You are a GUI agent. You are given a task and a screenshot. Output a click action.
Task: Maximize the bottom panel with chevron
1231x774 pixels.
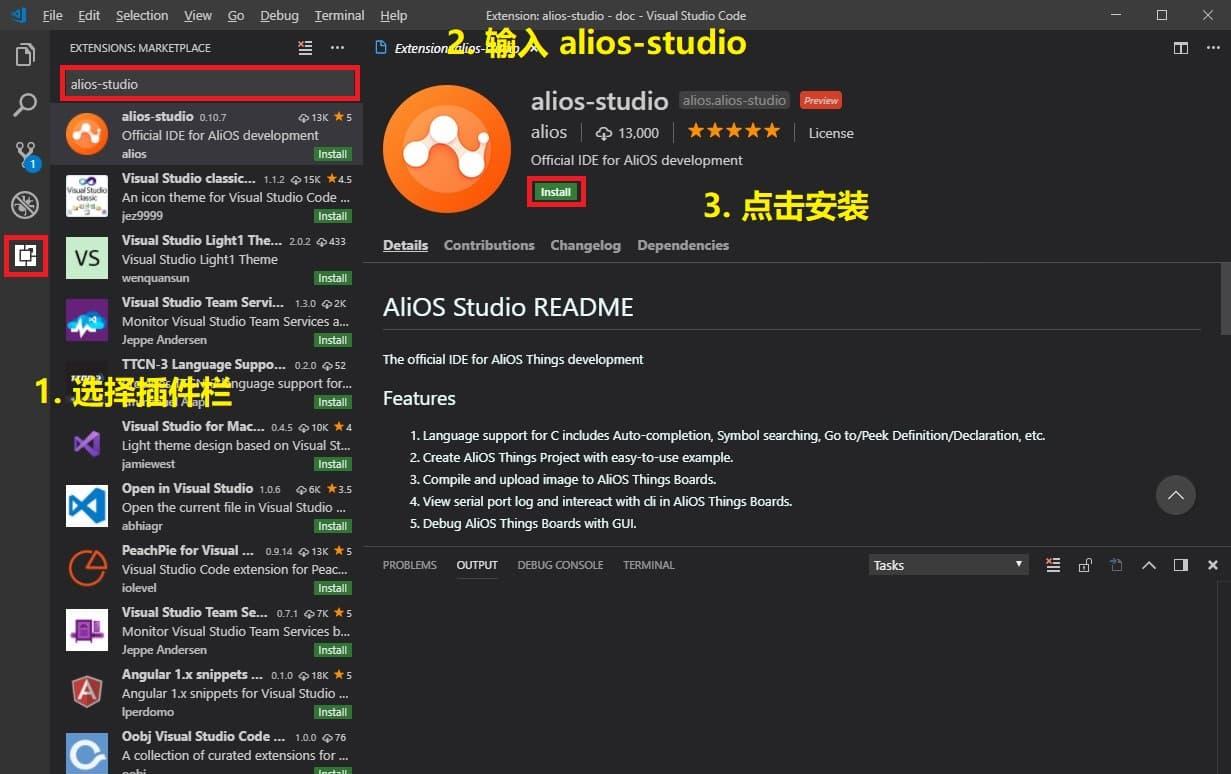[x=1149, y=565]
